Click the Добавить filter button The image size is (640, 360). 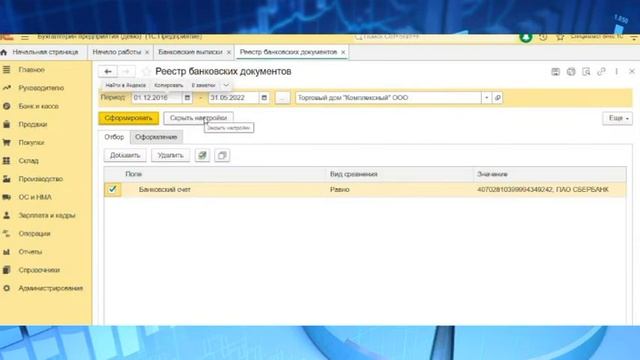click(x=125, y=156)
